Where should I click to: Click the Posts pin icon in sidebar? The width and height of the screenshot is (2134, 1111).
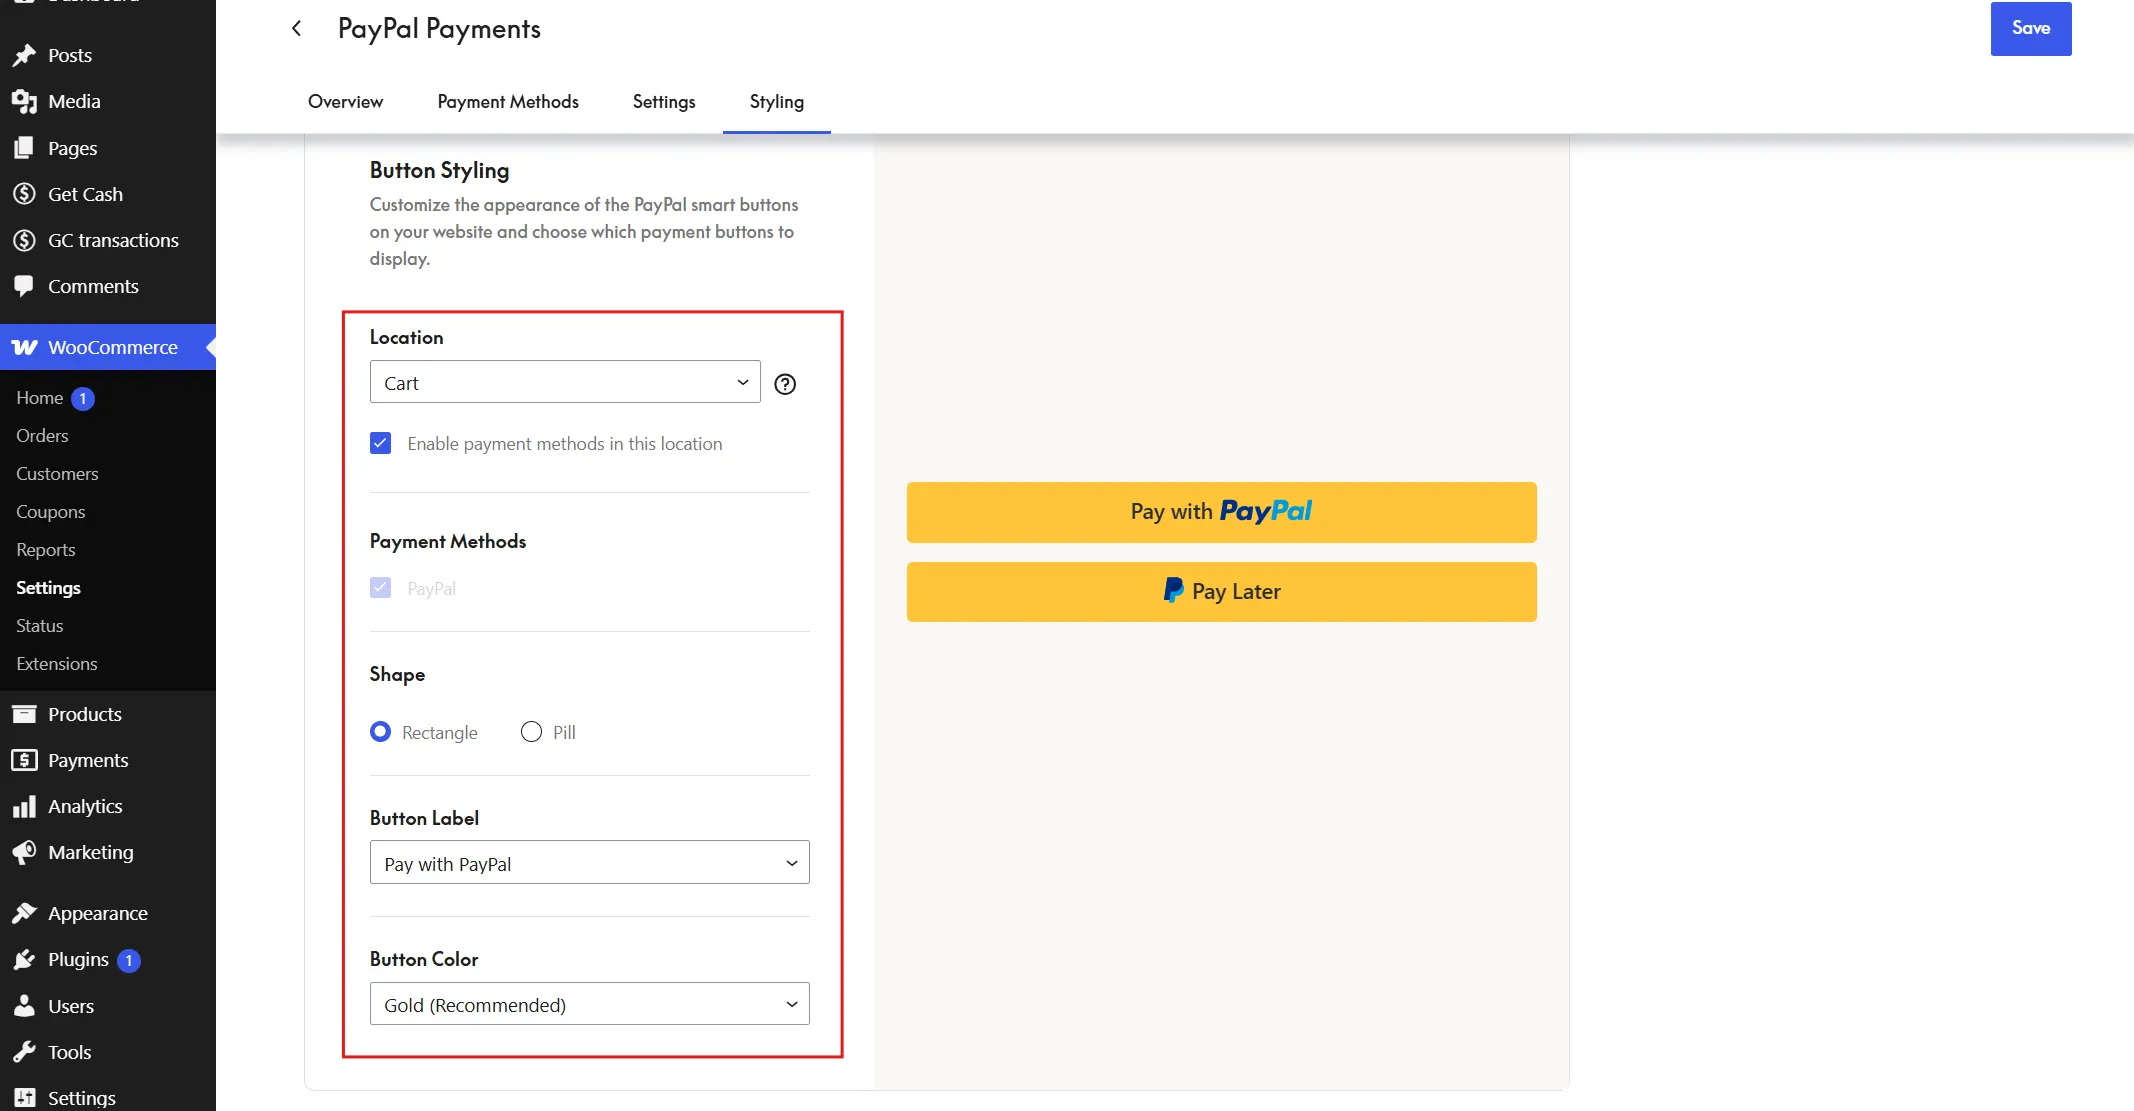[24, 55]
